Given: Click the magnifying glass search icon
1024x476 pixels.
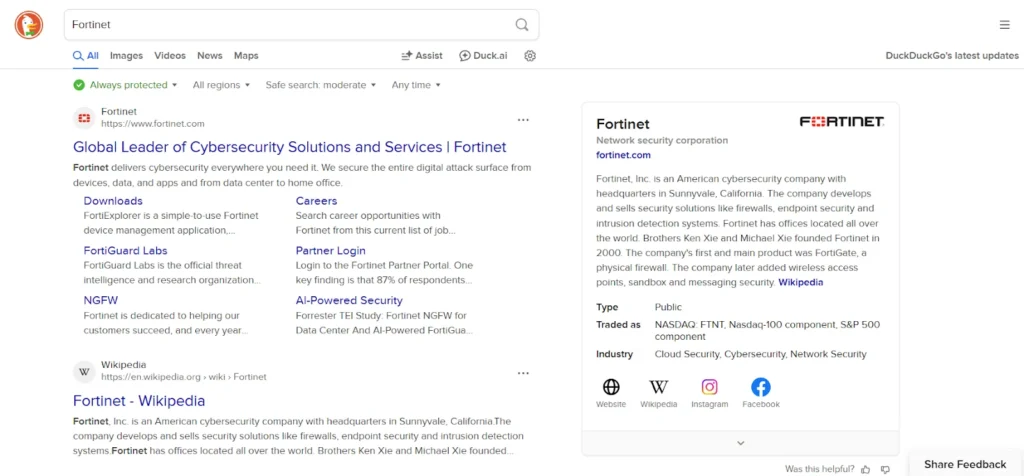Looking at the screenshot, I should click(x=522, y=25).
